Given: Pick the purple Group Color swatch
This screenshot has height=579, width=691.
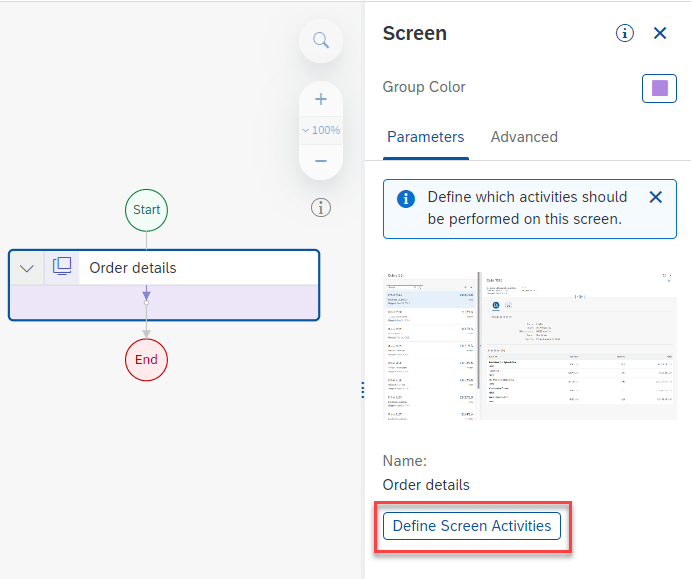Looking at the screenshot, I should (x=659, y=88).
